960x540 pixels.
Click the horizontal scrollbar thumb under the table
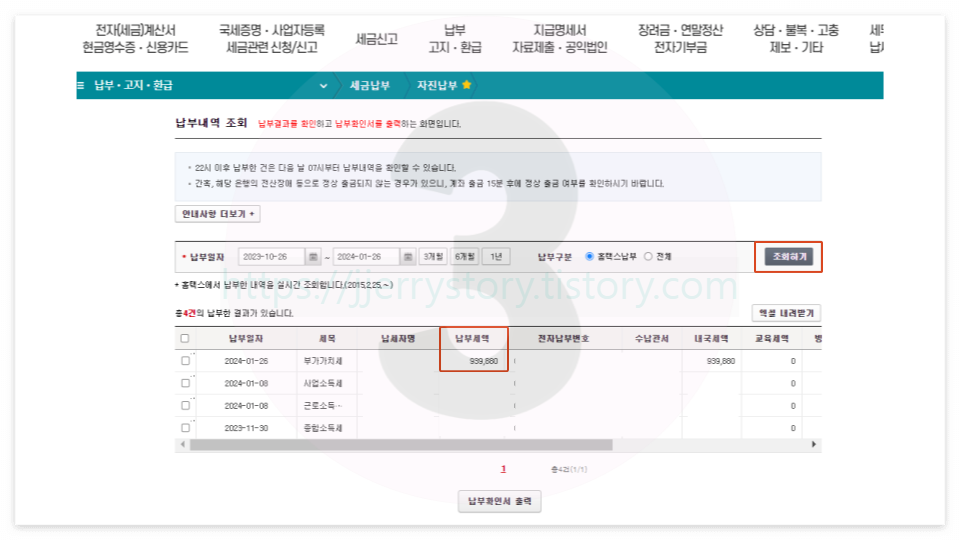click(x=401, y=444)
